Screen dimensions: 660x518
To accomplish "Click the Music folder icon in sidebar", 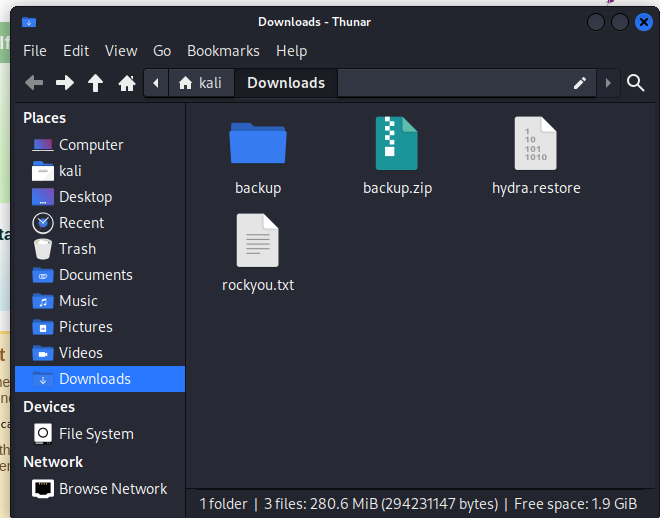I will pos(43,301).
